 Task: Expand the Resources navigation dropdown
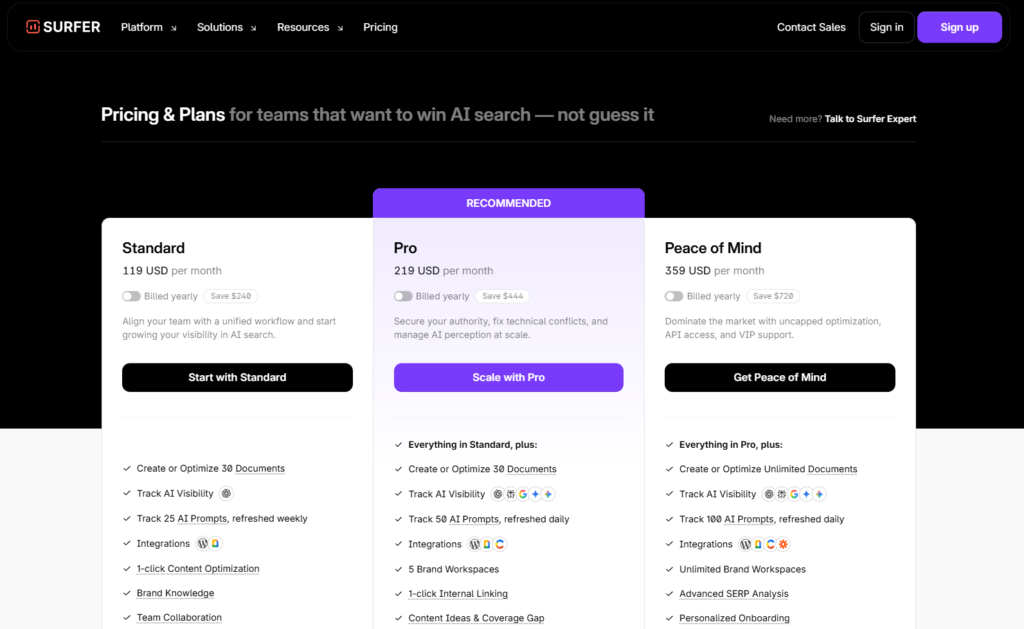point(310,27)
